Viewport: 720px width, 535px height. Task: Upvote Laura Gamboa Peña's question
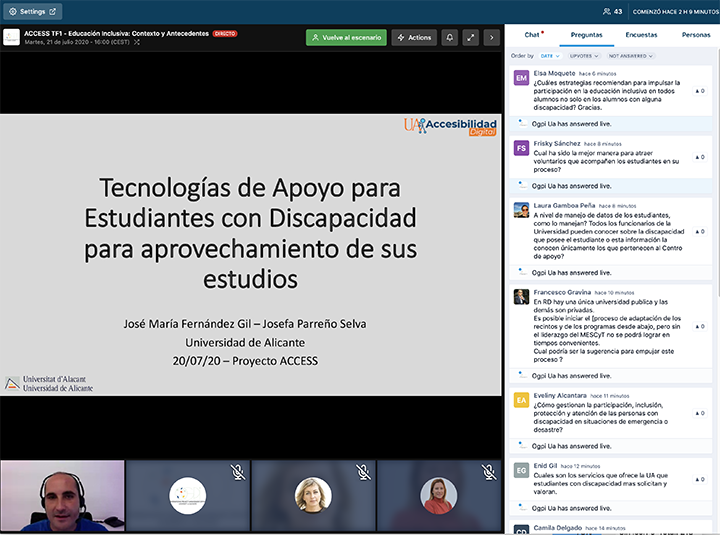[700, 231]
